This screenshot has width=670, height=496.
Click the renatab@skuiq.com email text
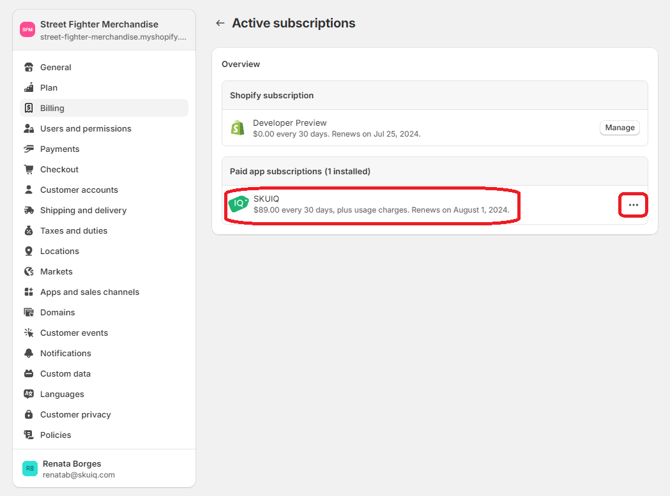[x=79, y=475]
